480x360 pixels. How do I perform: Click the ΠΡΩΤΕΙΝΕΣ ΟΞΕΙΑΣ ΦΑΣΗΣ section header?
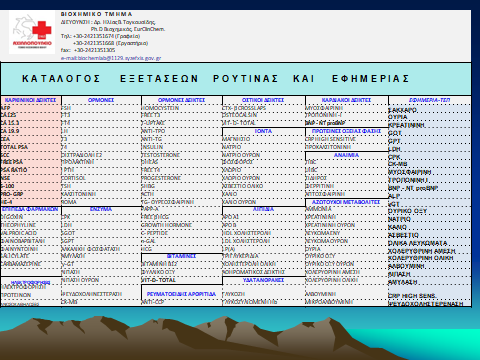tap(346, 131)
